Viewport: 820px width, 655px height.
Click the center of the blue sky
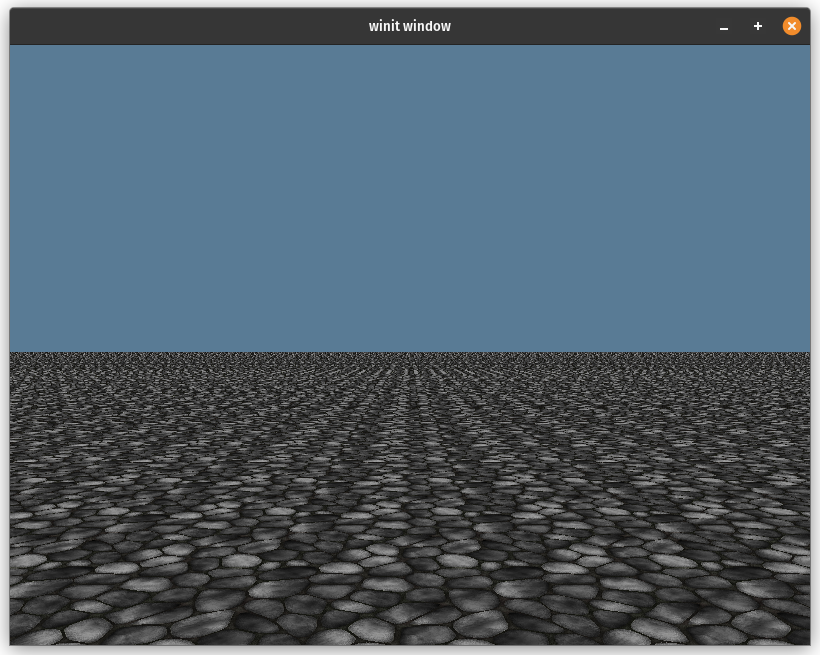click(410, 197)
